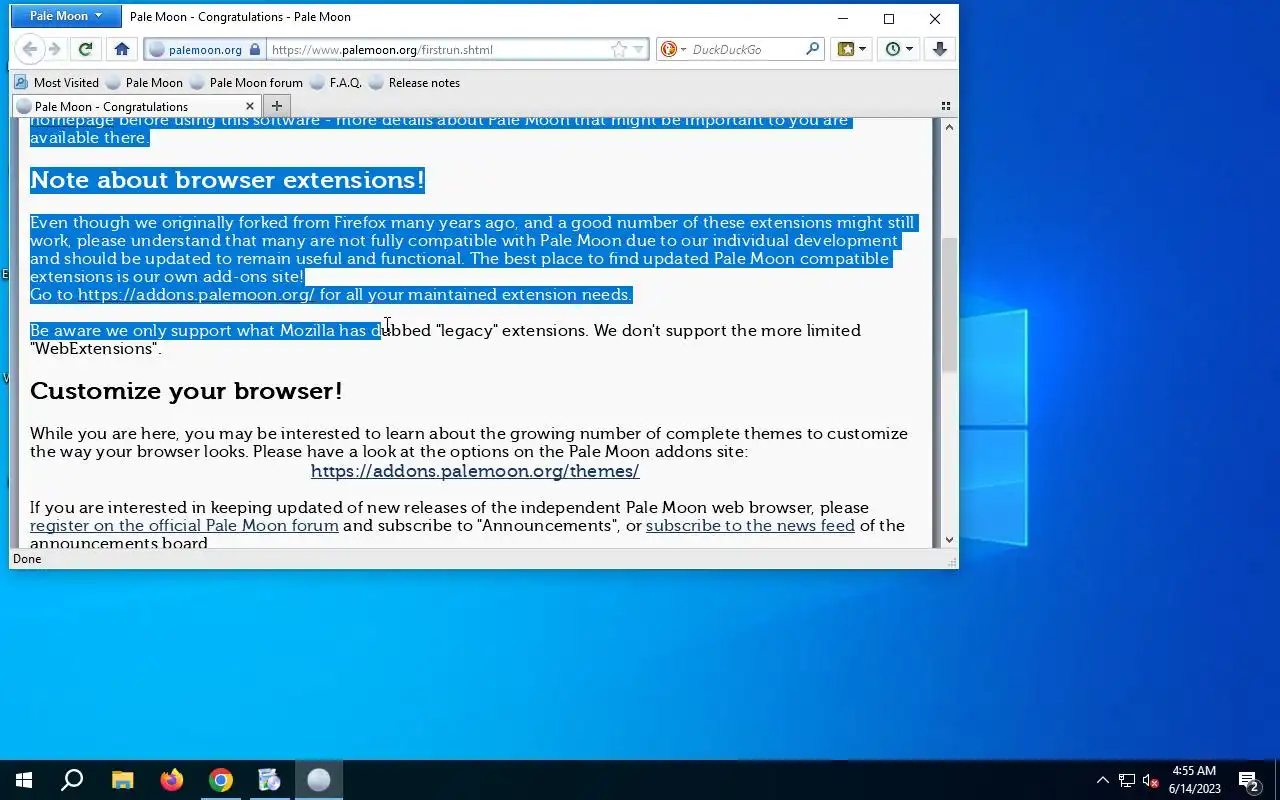
Task: Bookmark this page with the star
Action: (619, 49)
